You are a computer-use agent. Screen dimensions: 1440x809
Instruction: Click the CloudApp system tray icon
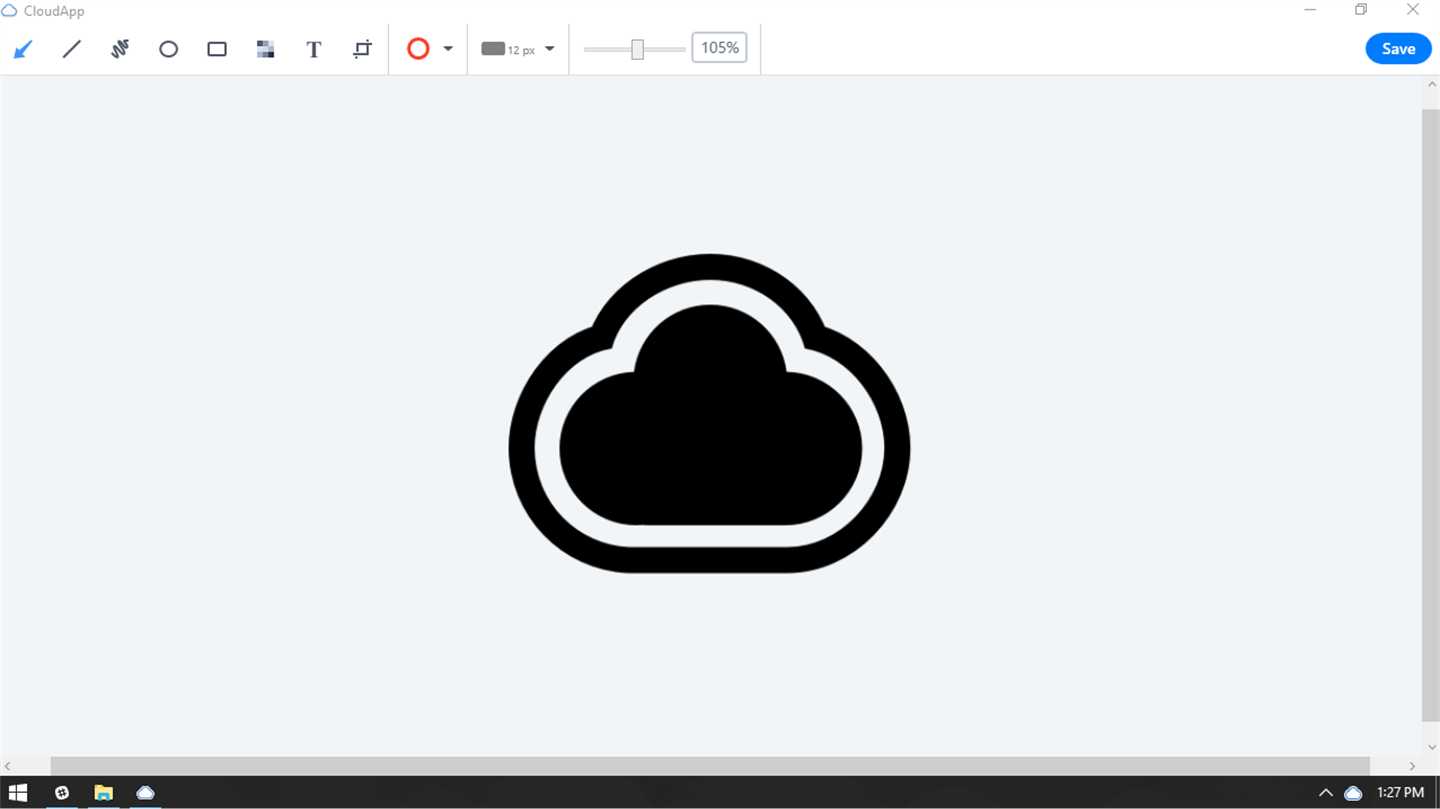1353,793
